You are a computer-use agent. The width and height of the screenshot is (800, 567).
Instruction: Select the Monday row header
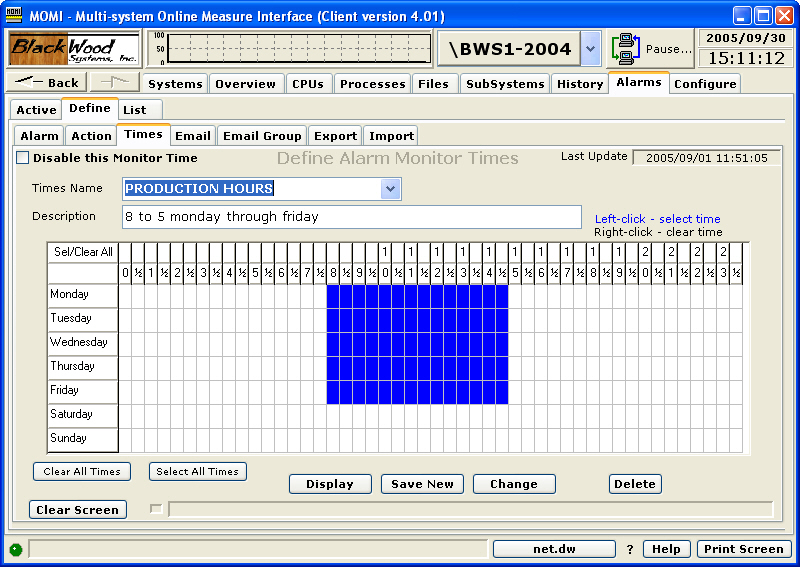tap(83, 295)
